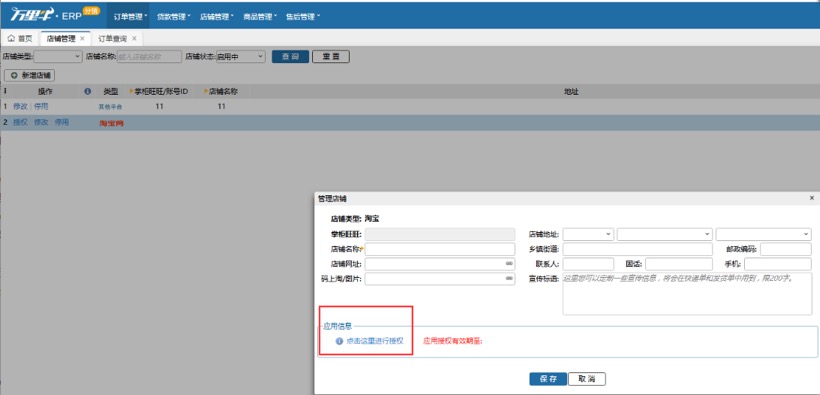The width and height of the screenshot is (820, 395).
Task: Click the 地址 column header
Action: point(571,92)
